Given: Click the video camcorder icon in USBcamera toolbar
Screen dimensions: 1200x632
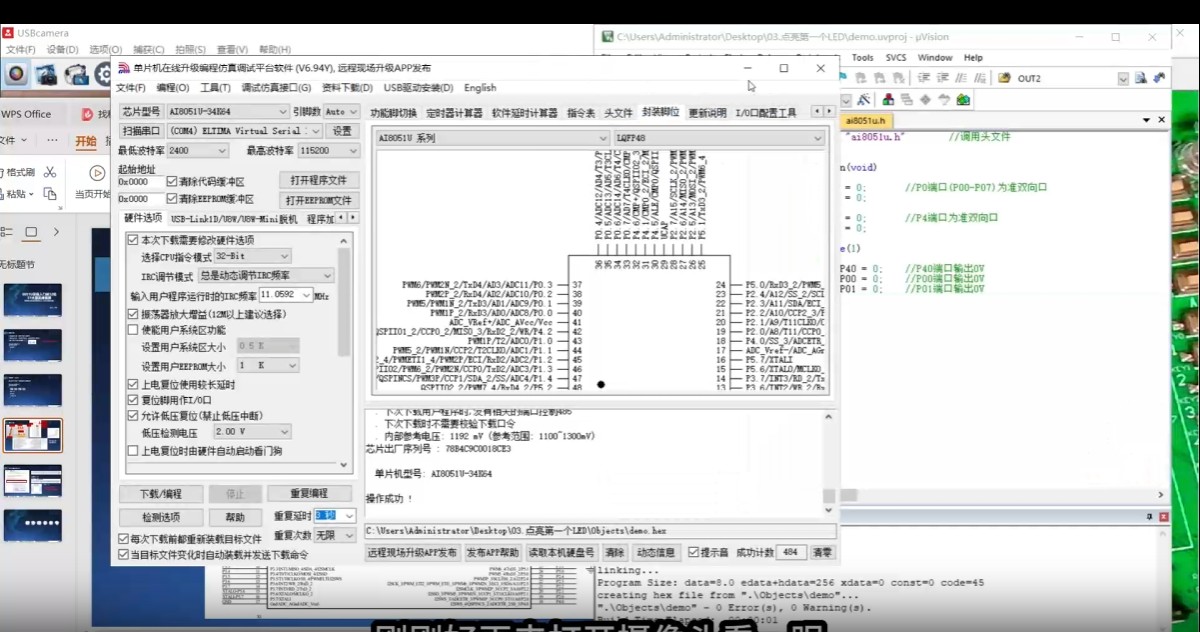Looking at the screenshot, I should click(76, 74).
